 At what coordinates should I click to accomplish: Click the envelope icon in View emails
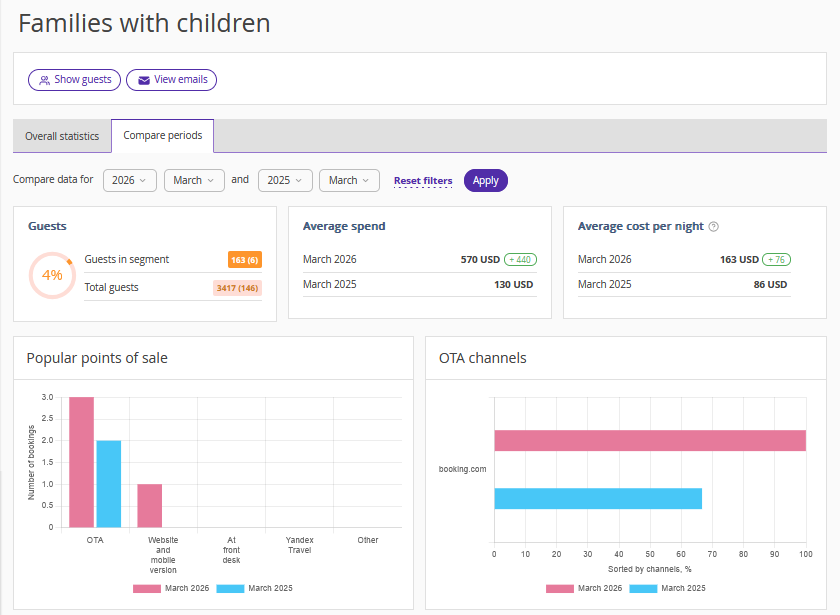tap(144, 80)
